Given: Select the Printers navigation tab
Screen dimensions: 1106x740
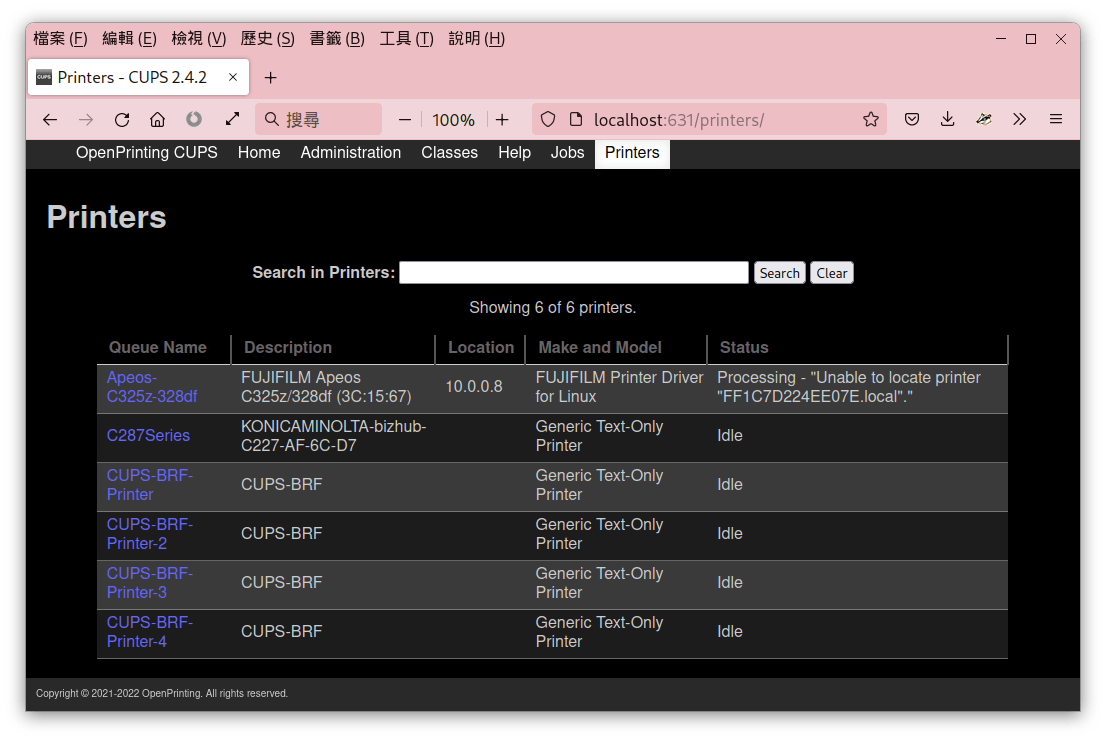Looking at the screenshot, I should 632,153.
